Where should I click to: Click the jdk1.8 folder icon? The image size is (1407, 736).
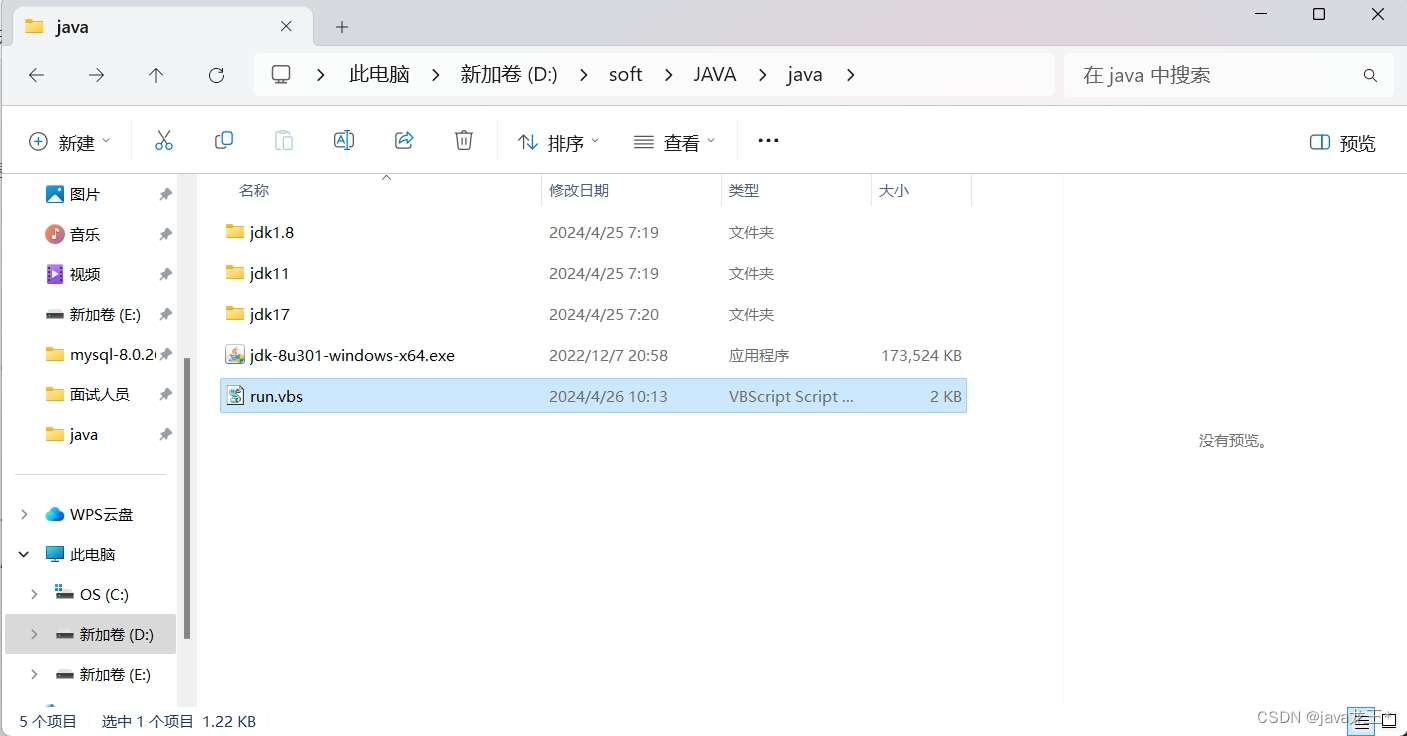(235, 232)
